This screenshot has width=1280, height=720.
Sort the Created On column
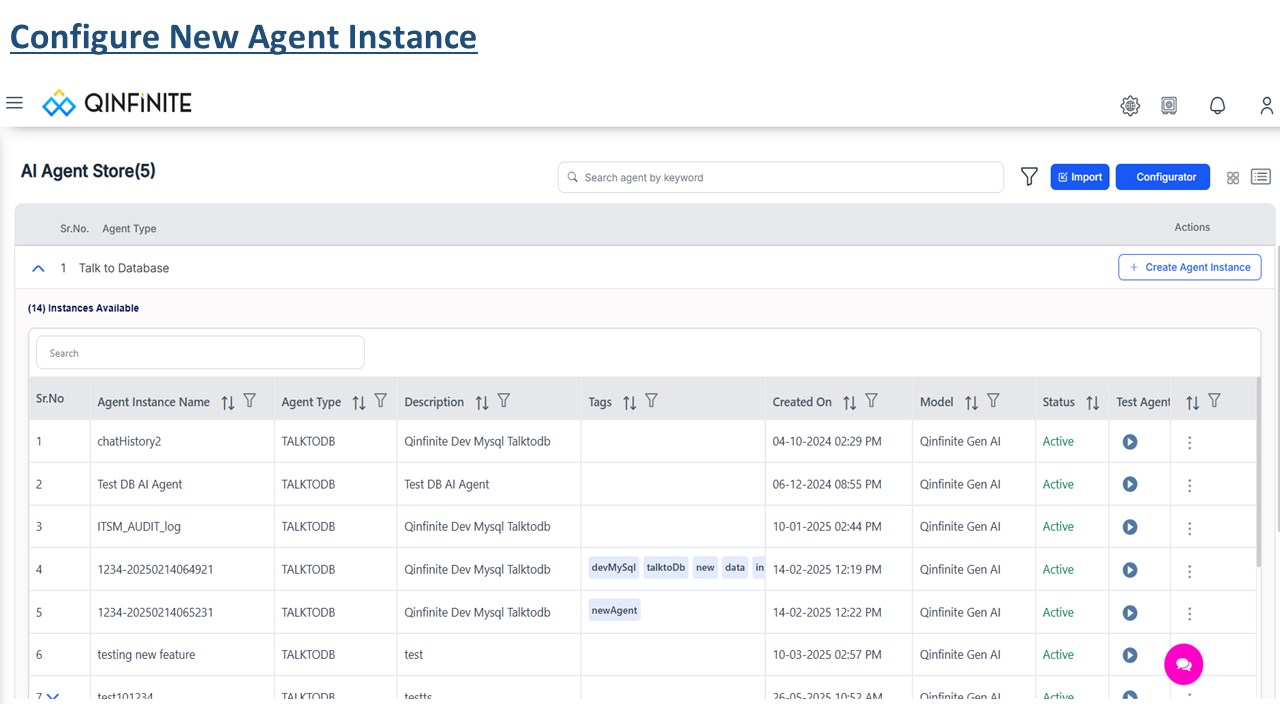849,402
